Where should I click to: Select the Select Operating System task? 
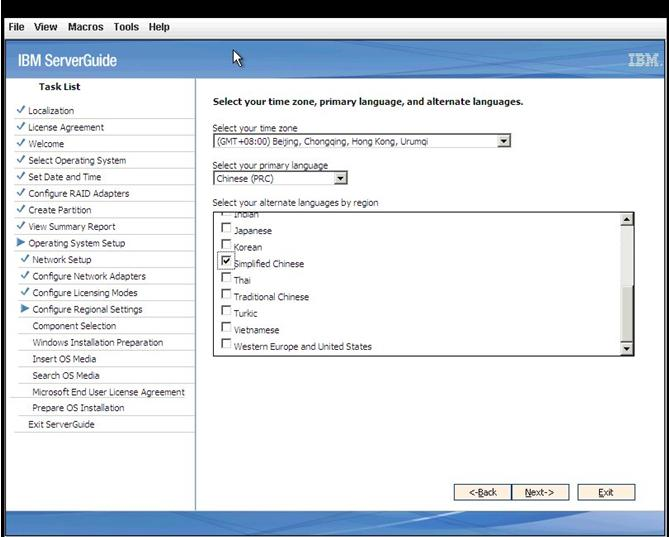coord(77,161)
